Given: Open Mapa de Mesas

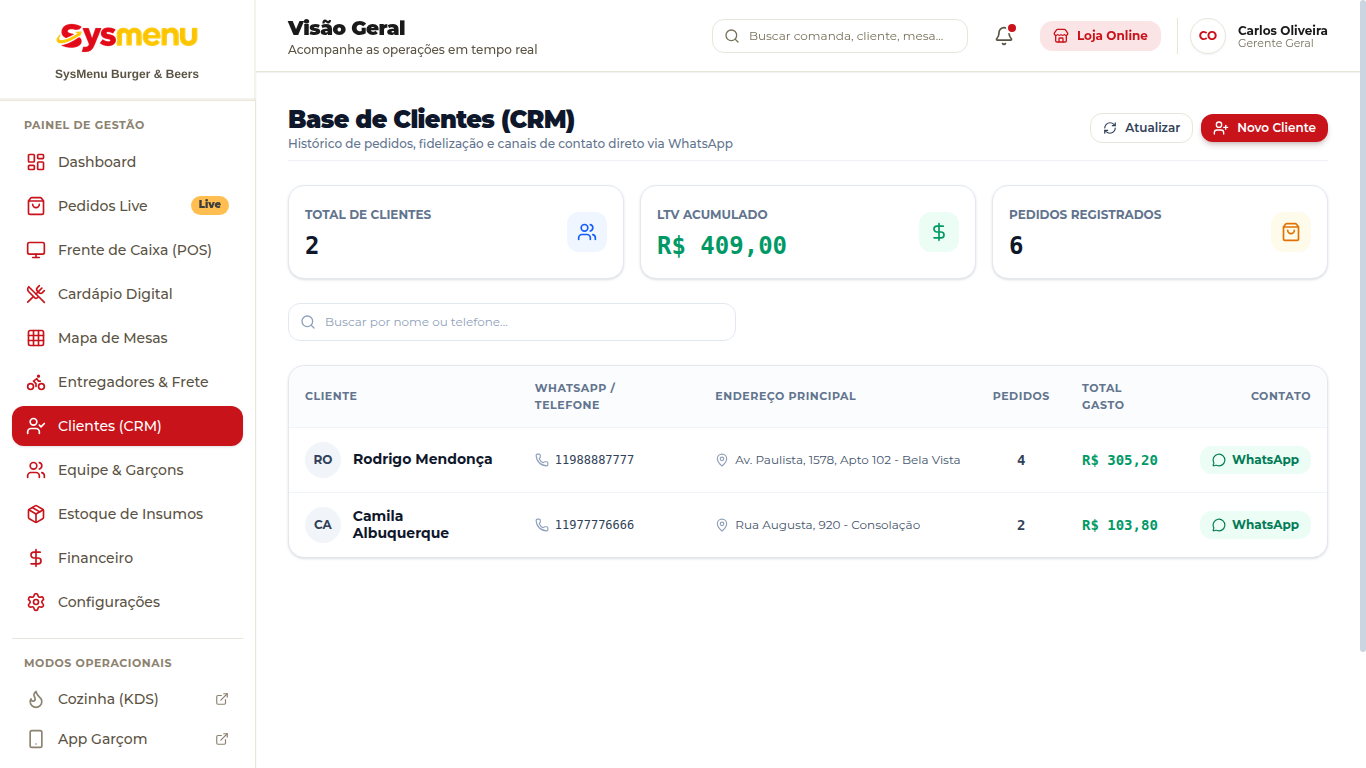Looking at the screenshot, I should (x=127, y=338).
